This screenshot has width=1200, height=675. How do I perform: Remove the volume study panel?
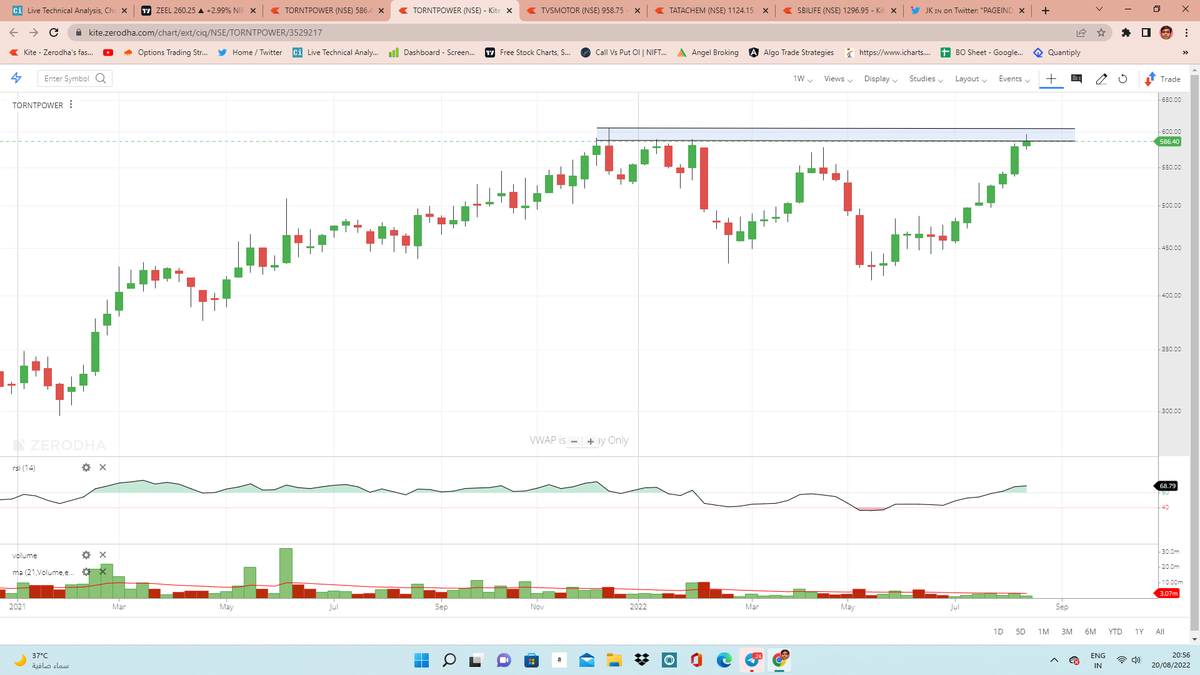coord(103,555)
